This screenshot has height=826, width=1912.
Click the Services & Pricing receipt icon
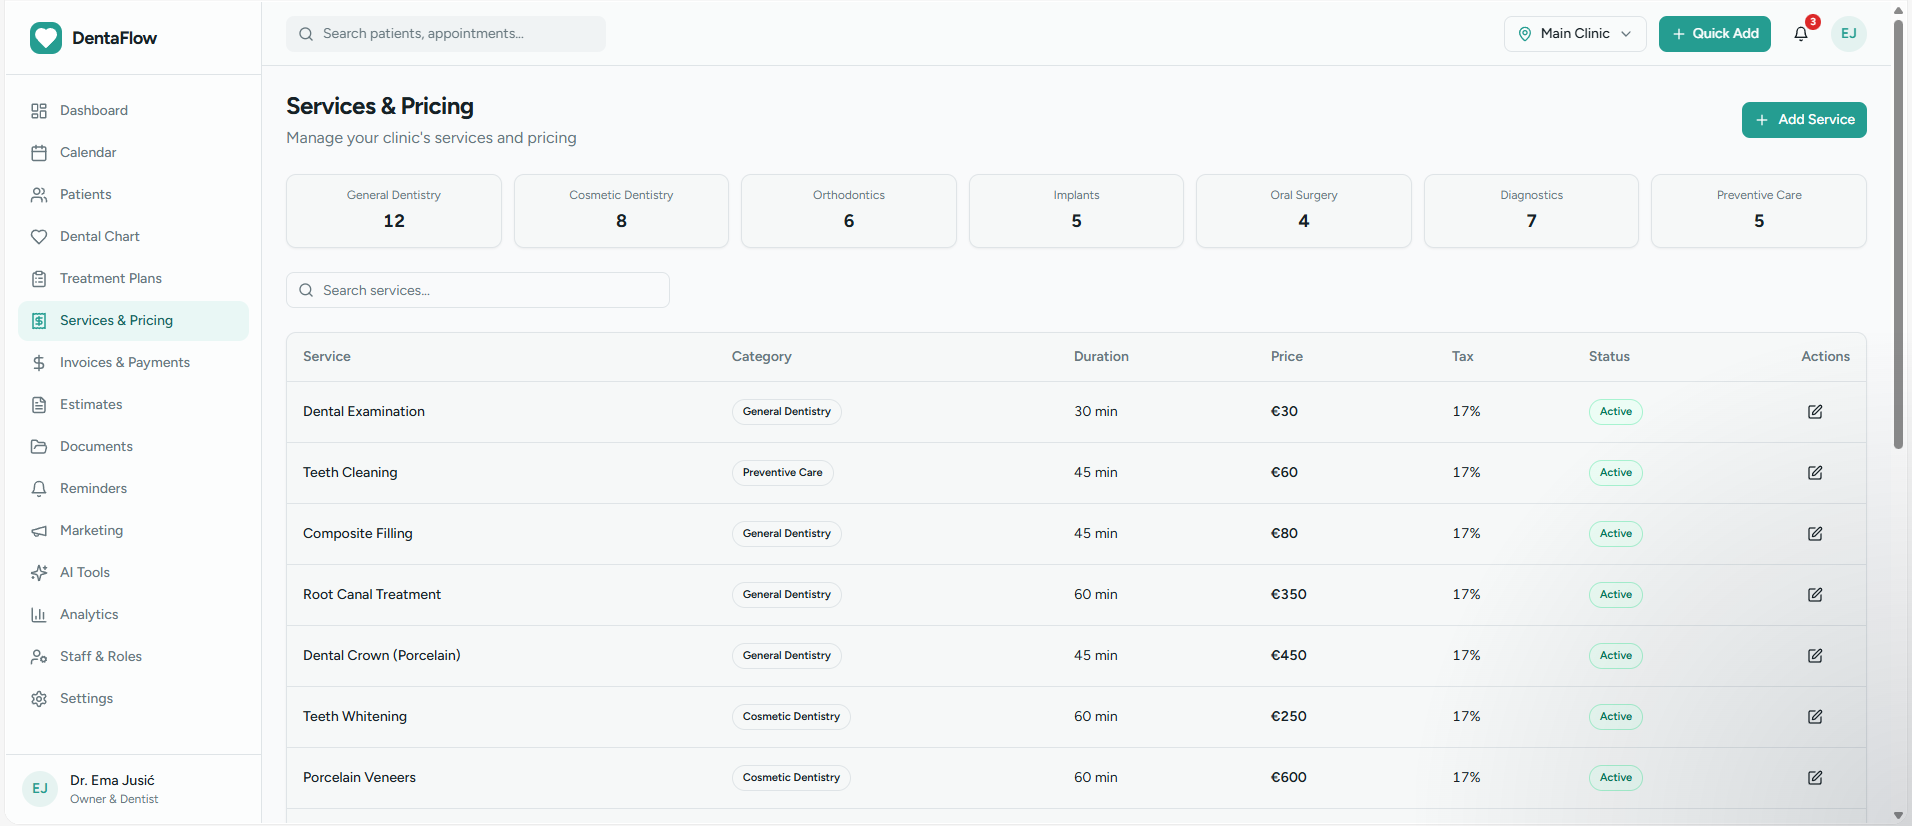click(39, 321)
